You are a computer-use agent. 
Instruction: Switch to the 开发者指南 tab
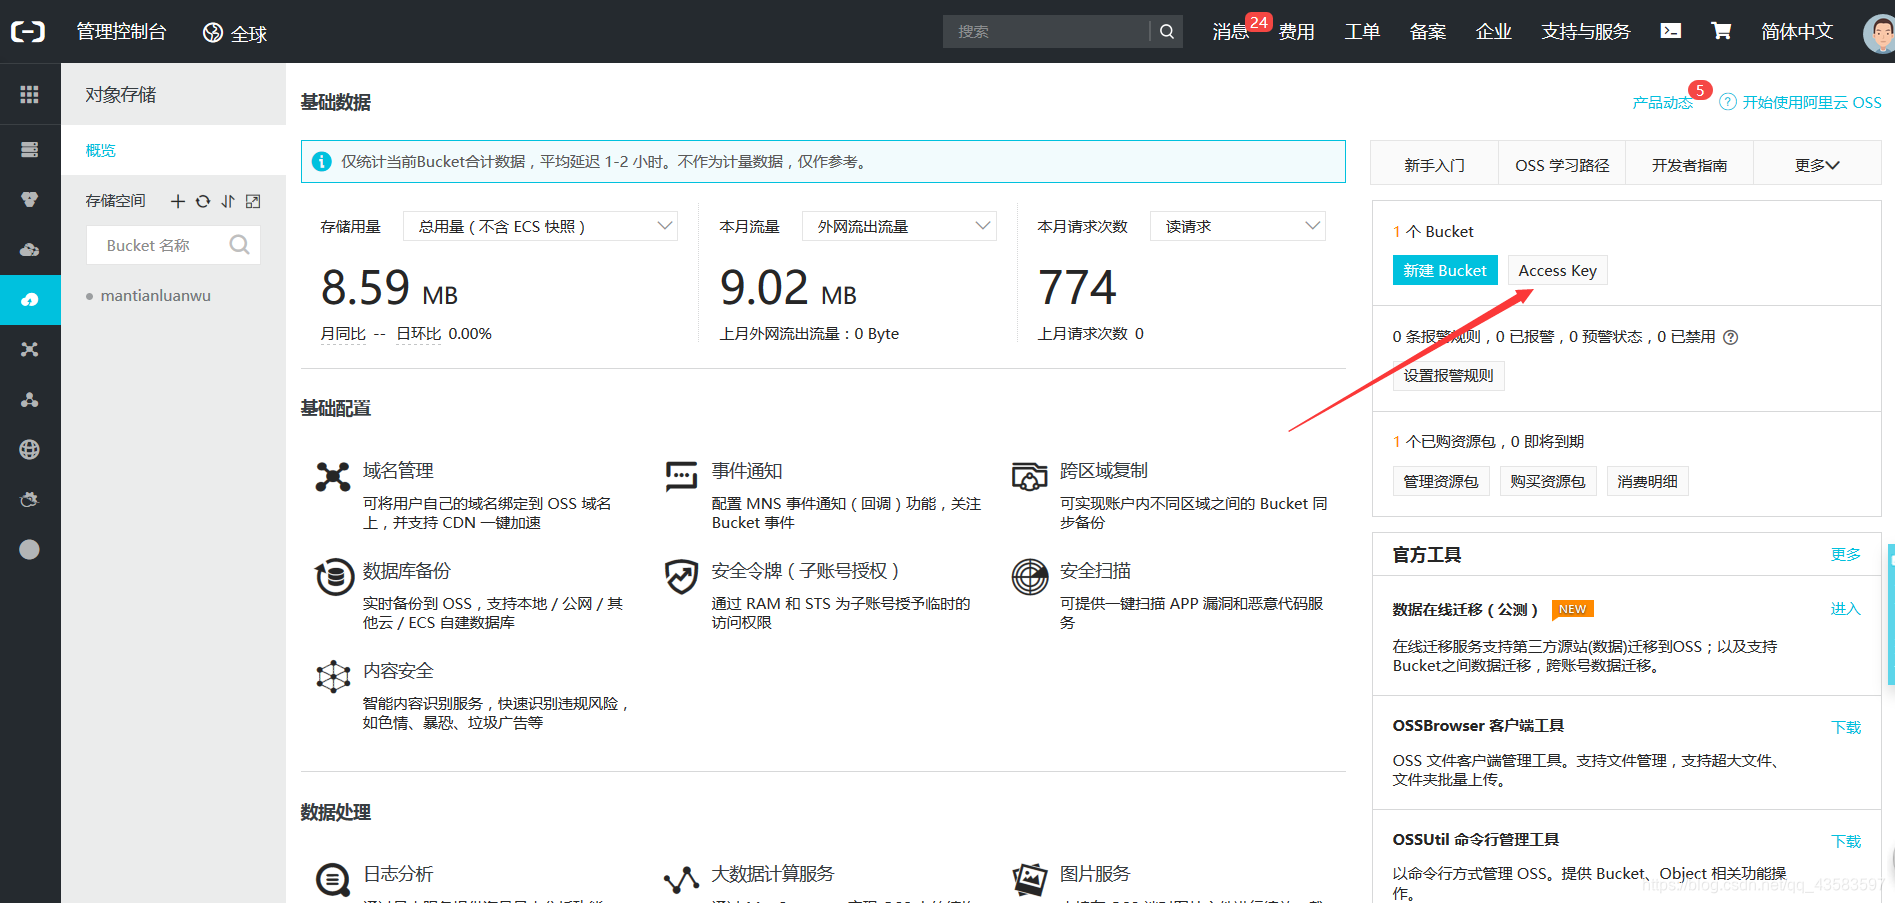(1689, 165)
